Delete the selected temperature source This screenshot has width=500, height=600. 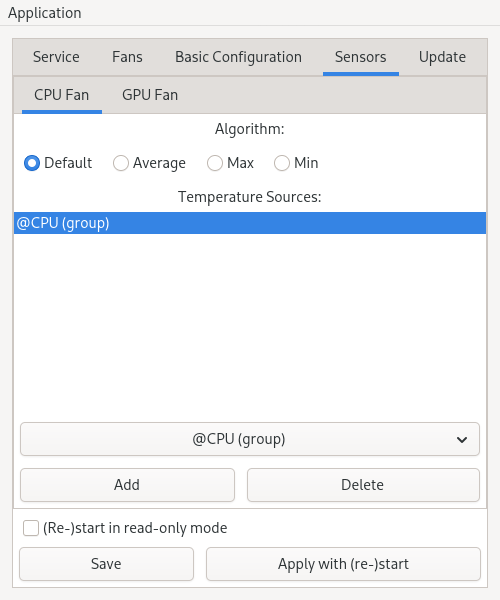tap(363, 485)
